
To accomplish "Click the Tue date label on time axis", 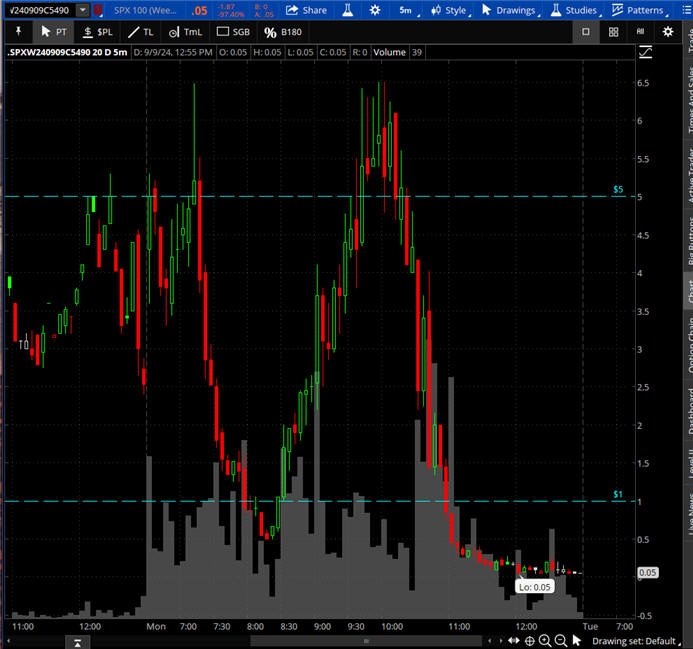I will (590, 626).
